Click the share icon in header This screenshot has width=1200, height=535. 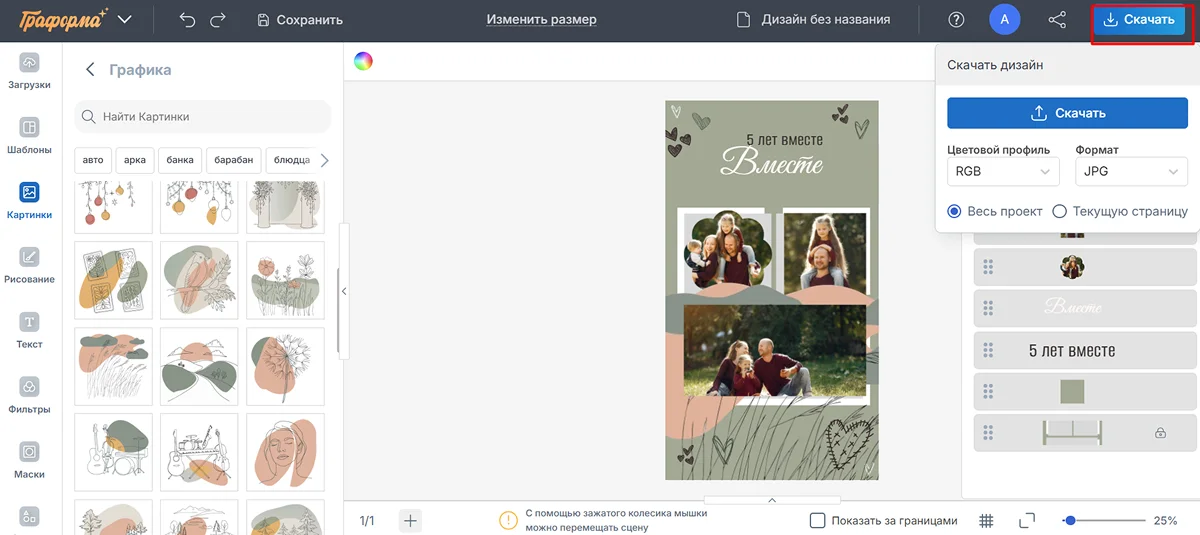tap(1057, 20)
